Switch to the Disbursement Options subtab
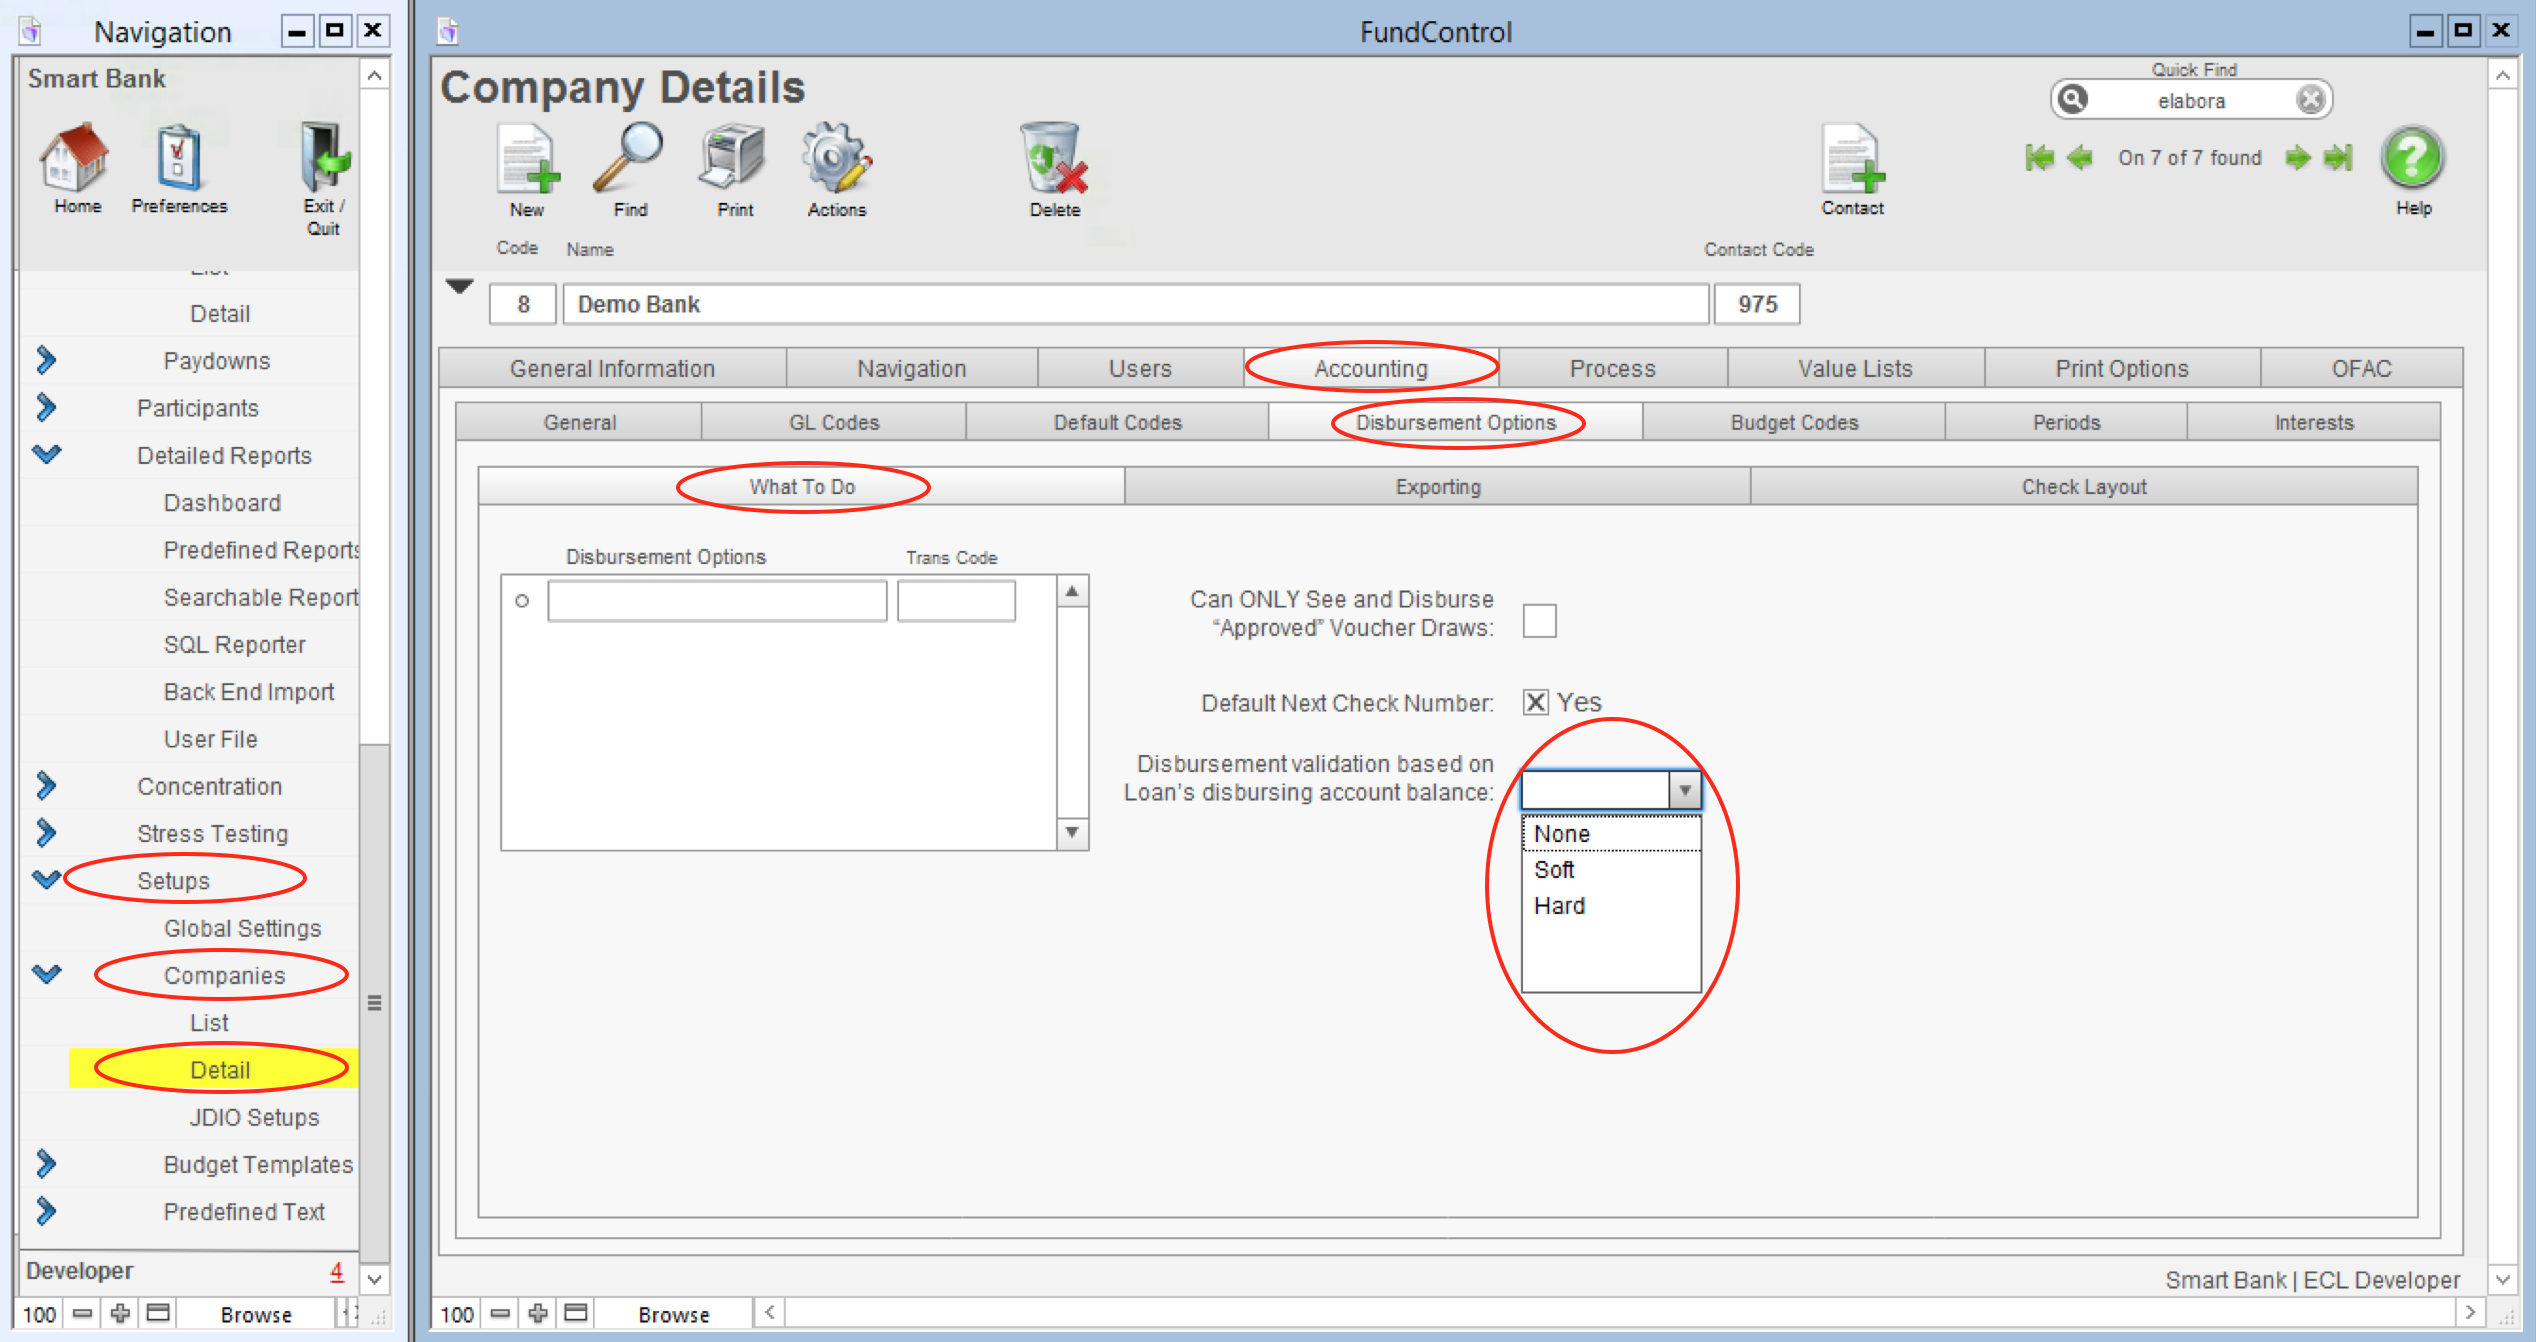The image size is (2536, 1342). tap(1456, 421)
